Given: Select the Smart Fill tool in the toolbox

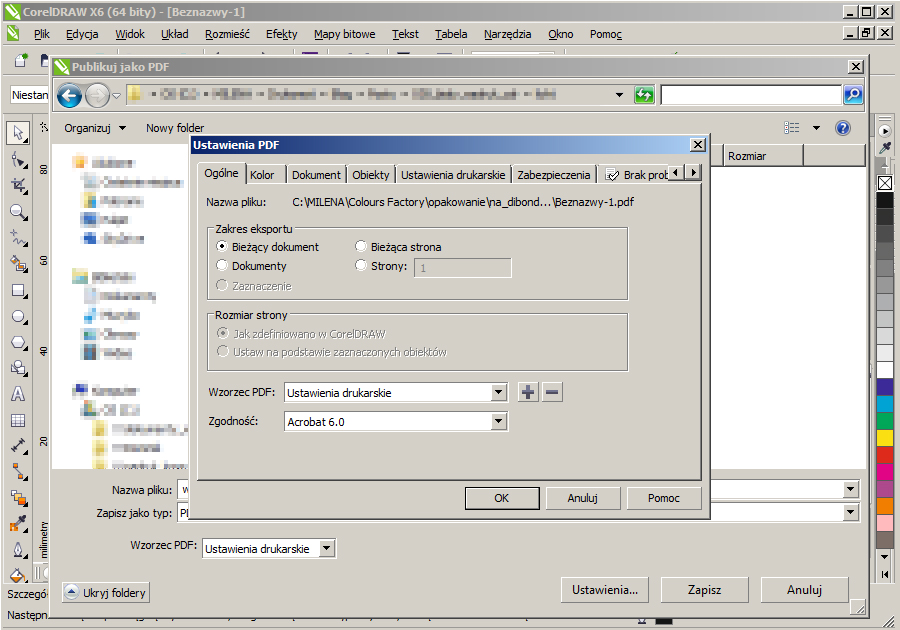Looking at the screenshot, I should tap(18, 264).
